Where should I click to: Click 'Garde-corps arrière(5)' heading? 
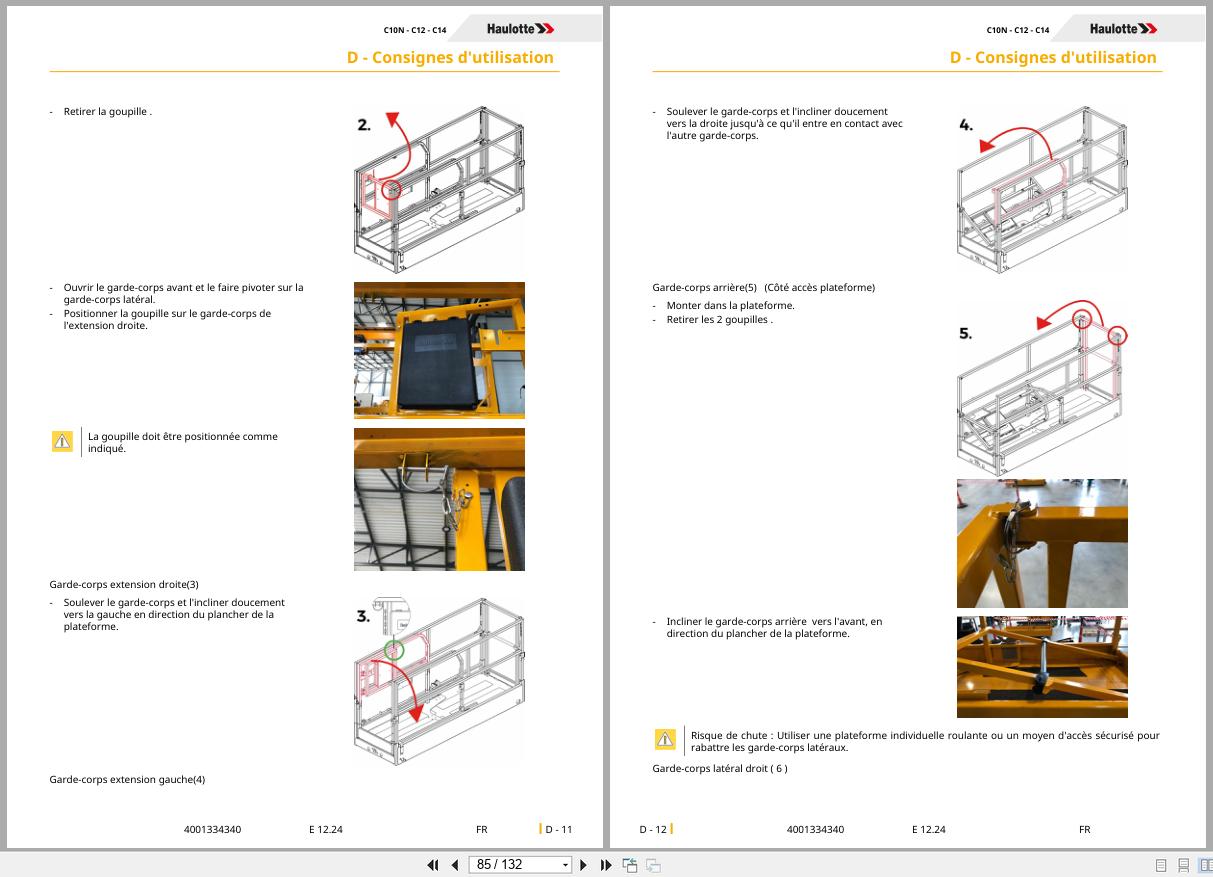click(705, 288)
